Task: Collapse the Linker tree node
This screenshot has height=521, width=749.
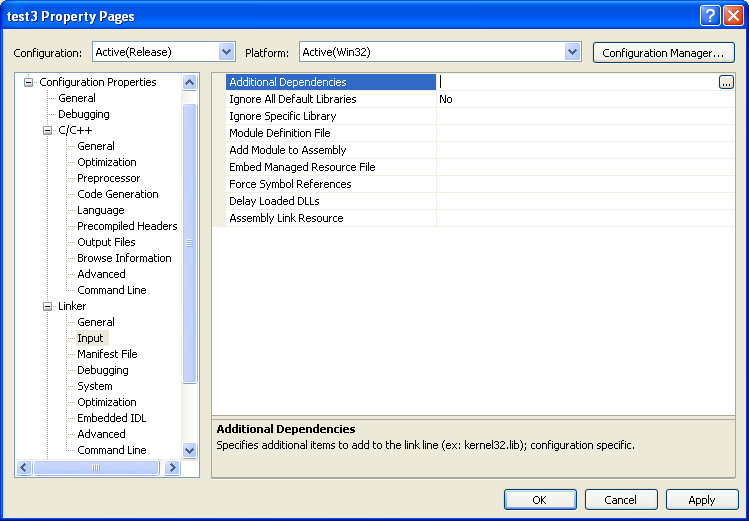Action: (x=47, y=307)
